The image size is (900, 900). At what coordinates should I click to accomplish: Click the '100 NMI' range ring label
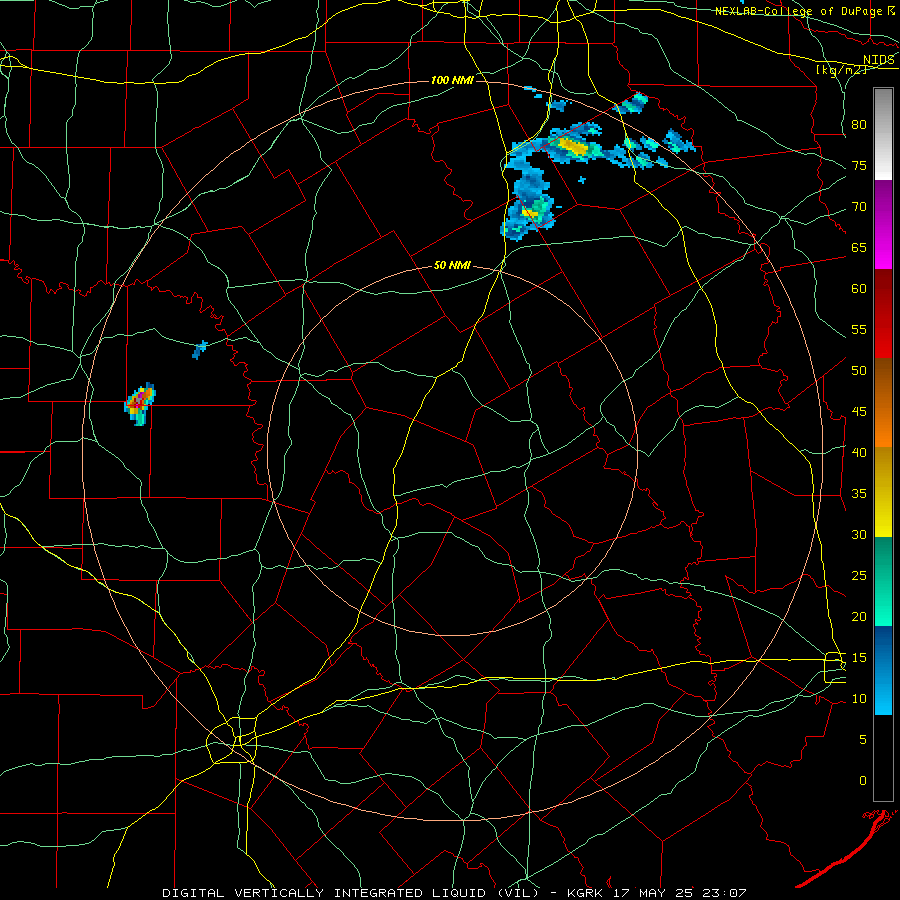pyautogui.click(x=452, y=80)
